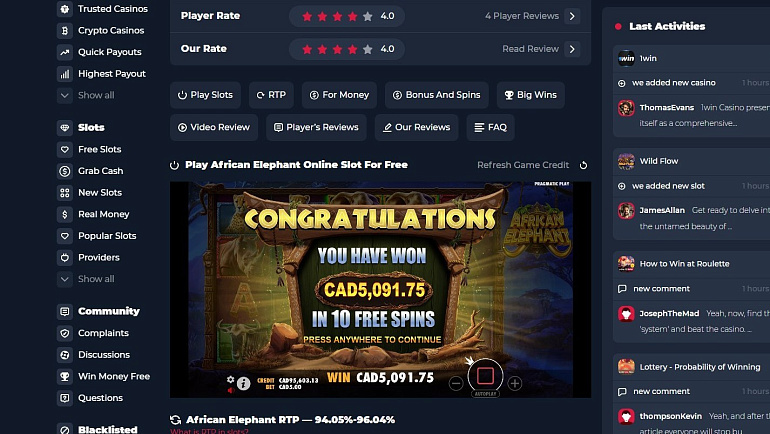Click the Video Review button
Screen dimensions: 770x434
click(x=214, y=127)
